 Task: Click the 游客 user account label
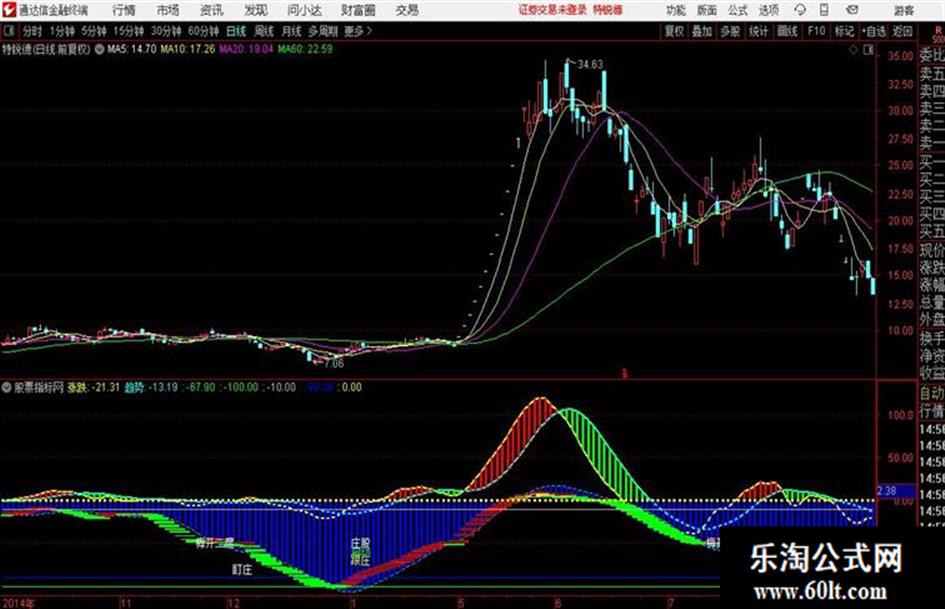pyautogui.click(x=903, y=10)
